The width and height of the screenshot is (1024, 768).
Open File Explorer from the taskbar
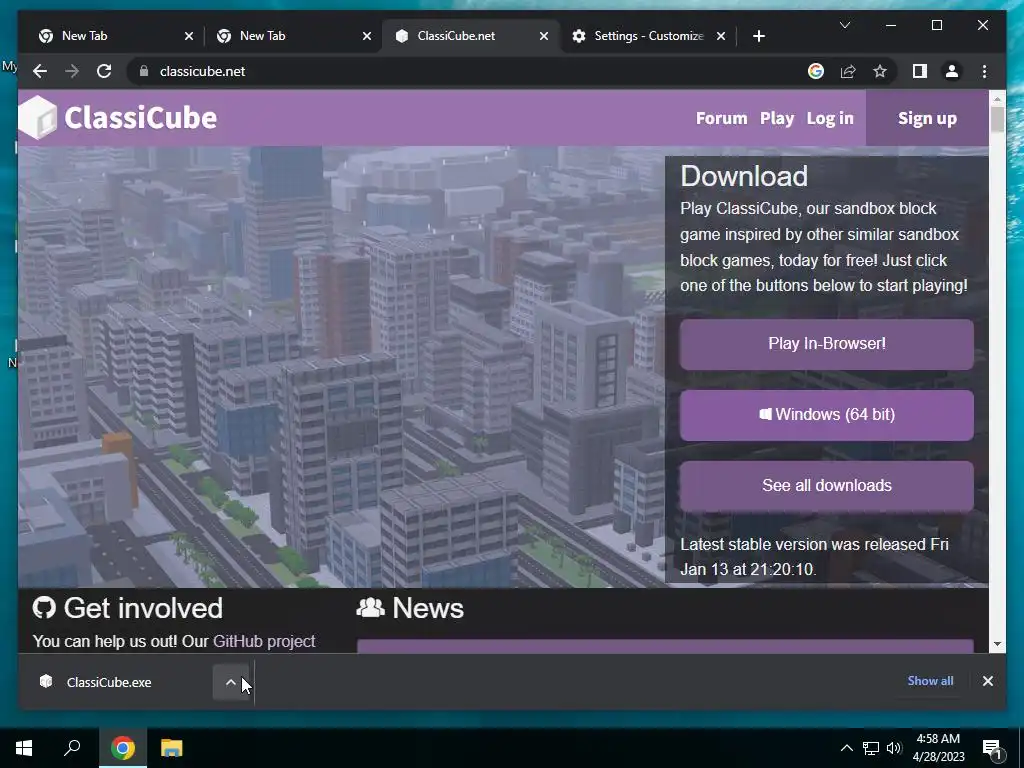coord(172,748)
